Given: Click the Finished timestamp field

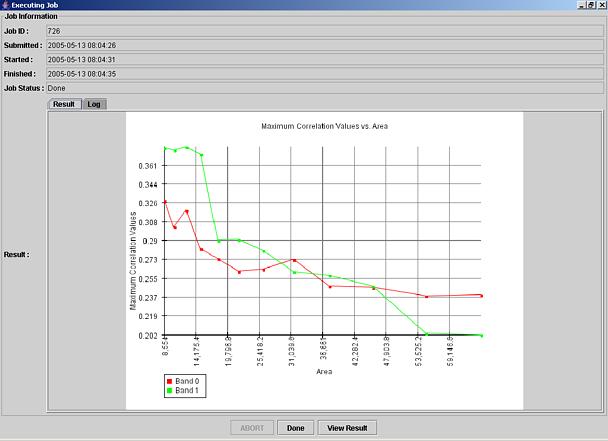Looking at the screenshot, I should tap(324, 73).
